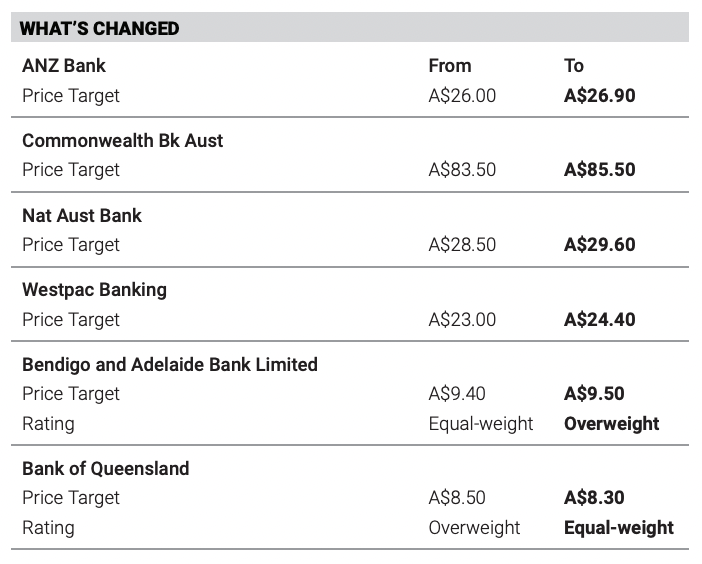
Task: Click ANZ Bank's new target A$26.90
Action: (599, 96)
